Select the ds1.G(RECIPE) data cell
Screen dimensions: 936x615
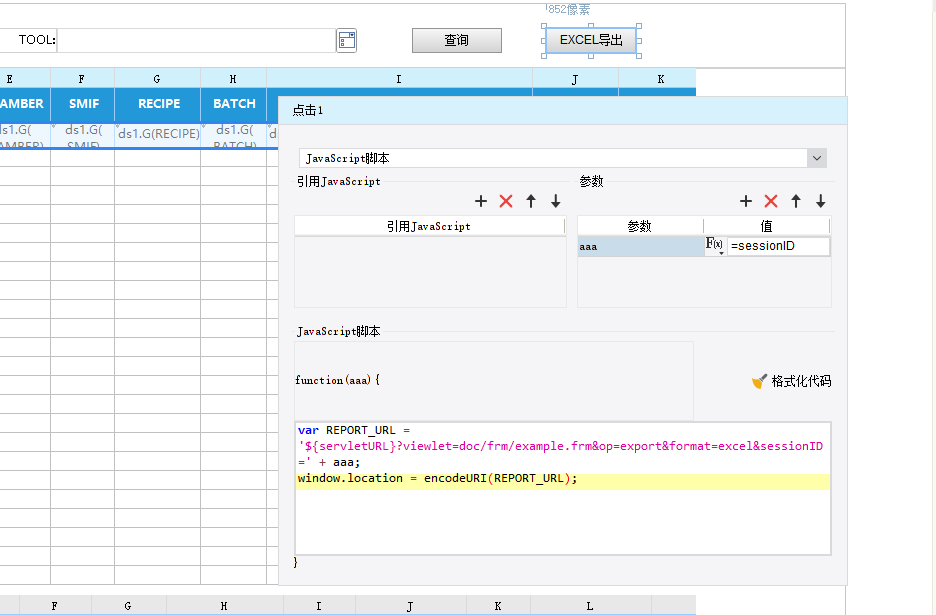click(x=158, y=134)
